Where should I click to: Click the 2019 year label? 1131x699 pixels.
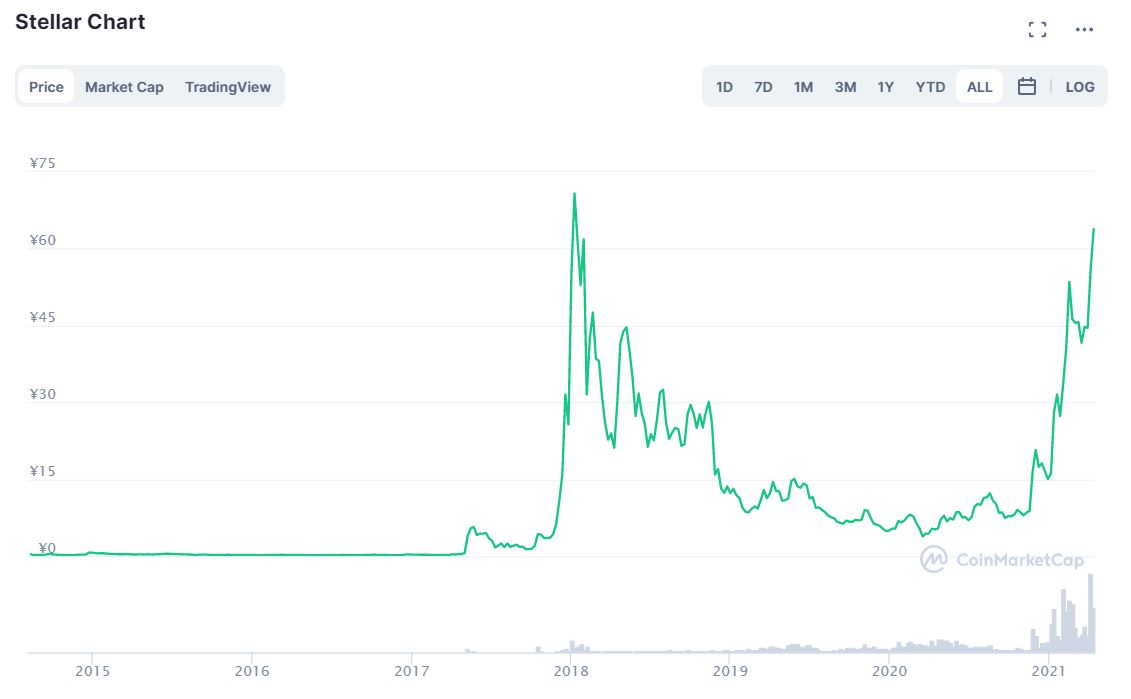click(730, 672)
